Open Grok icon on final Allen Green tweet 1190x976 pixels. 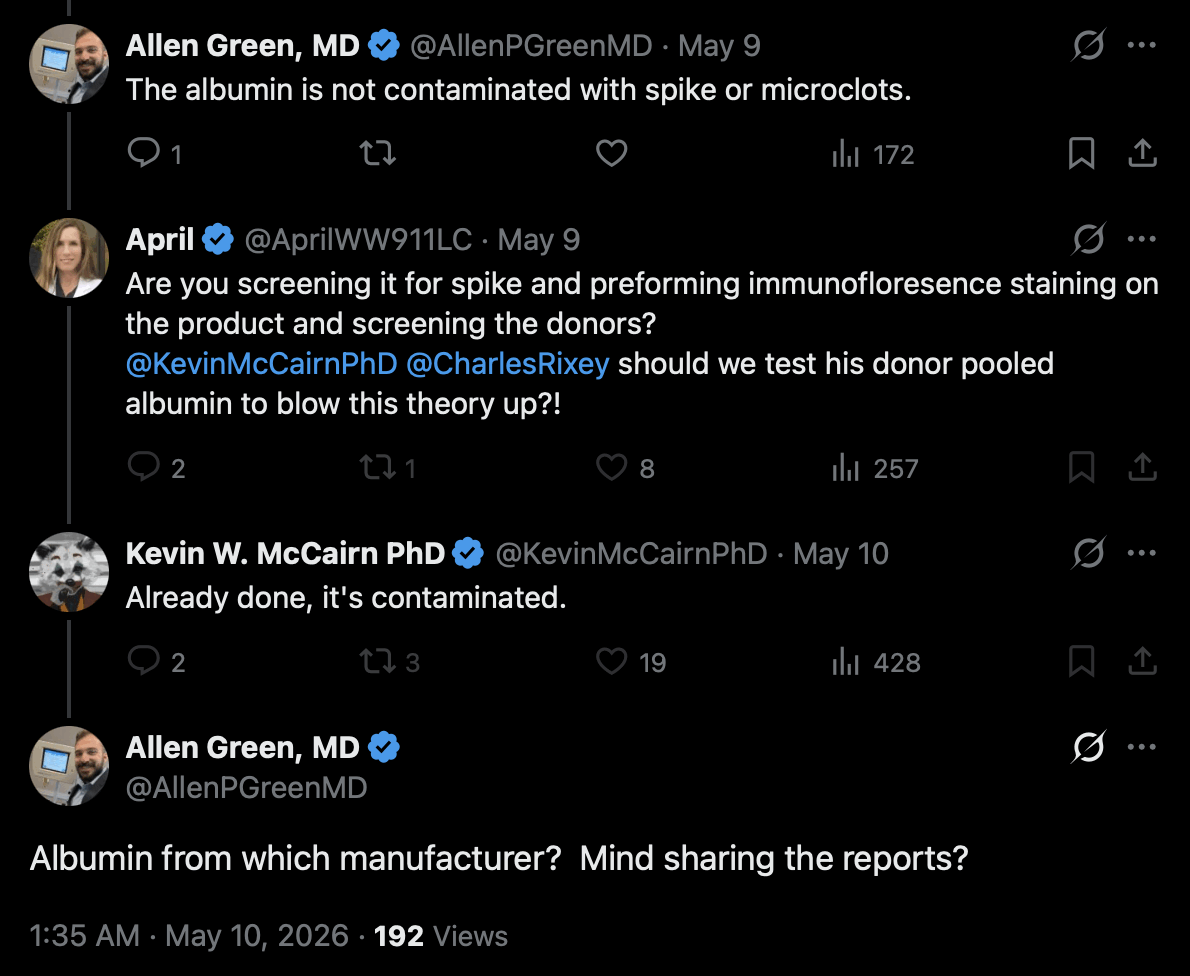click(x=1088, y=747)
